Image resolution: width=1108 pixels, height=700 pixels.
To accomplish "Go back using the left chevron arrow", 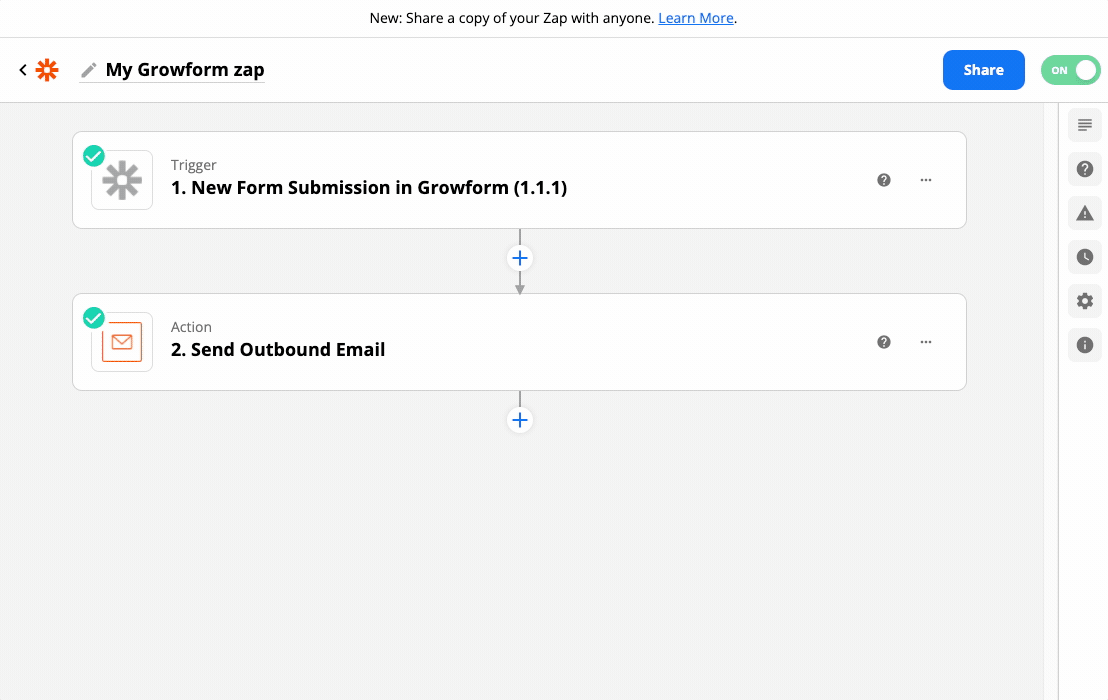I will 23,70.
